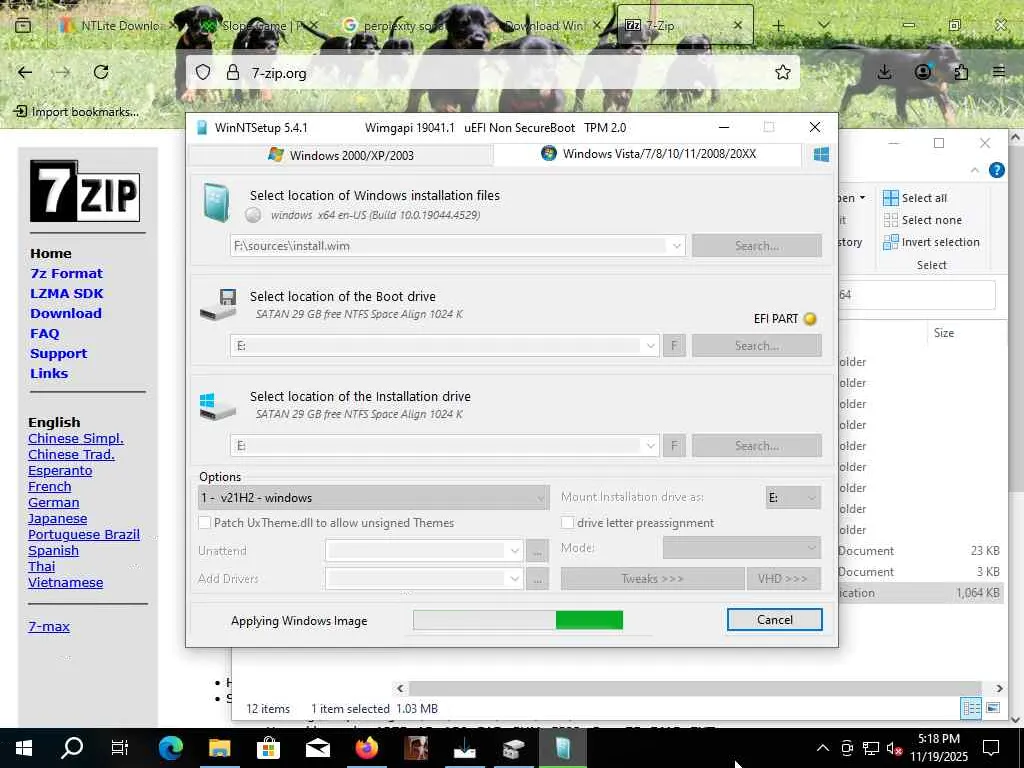Viewport: 1024px width, 768px height.
Task: Switch to Windows Vista/7/8/10/11/2008/20XX tab
Action: click(x=648, y=154)
